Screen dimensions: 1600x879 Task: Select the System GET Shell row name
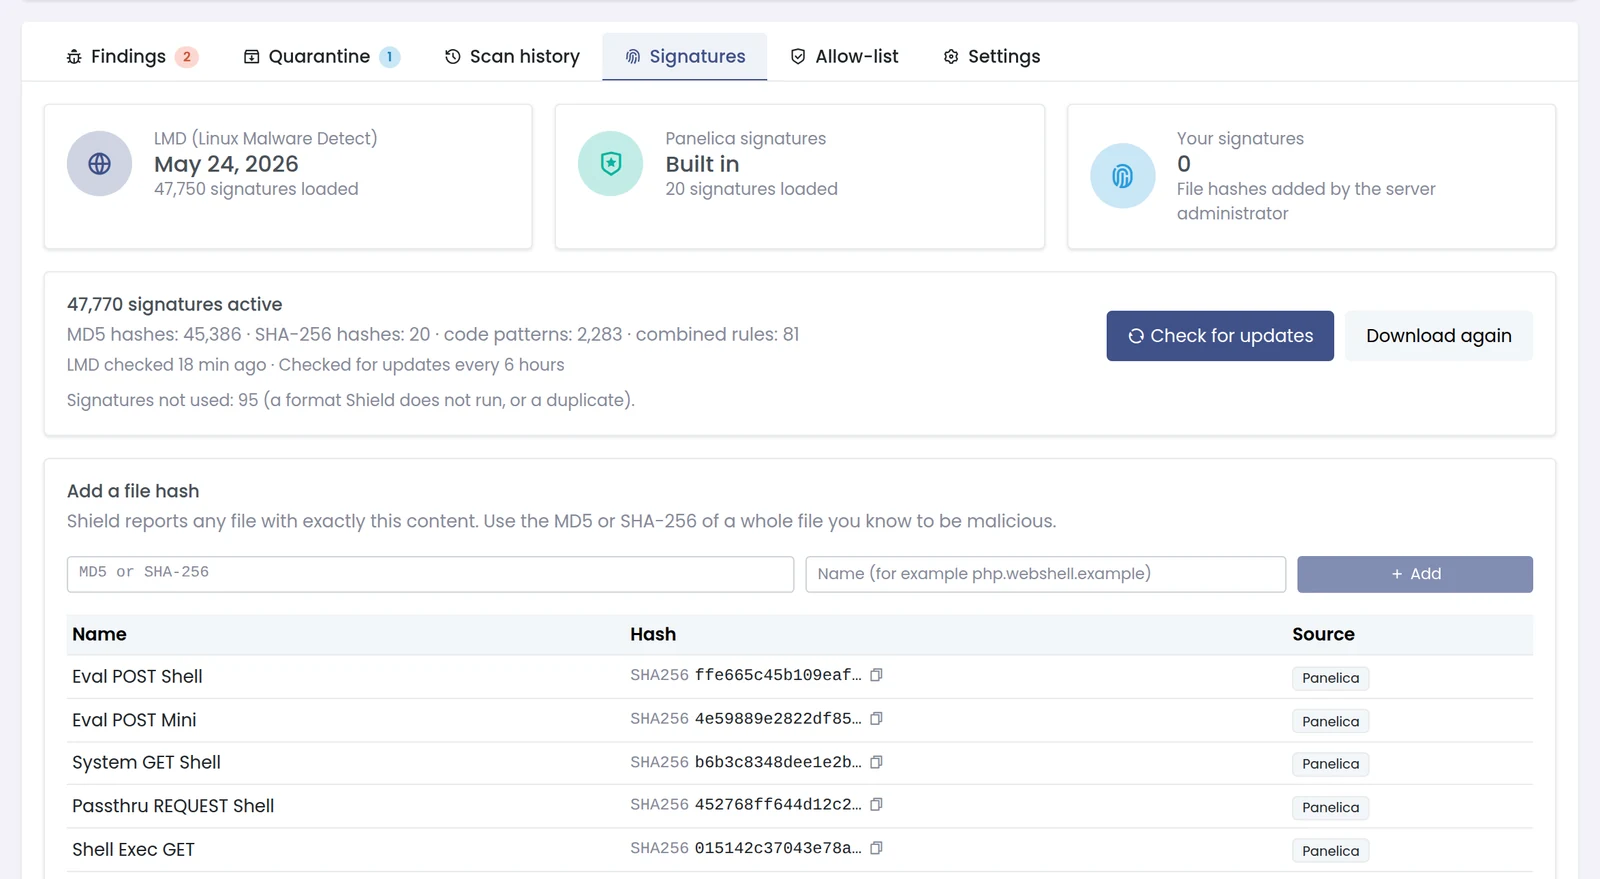click(x=146, y=763)
